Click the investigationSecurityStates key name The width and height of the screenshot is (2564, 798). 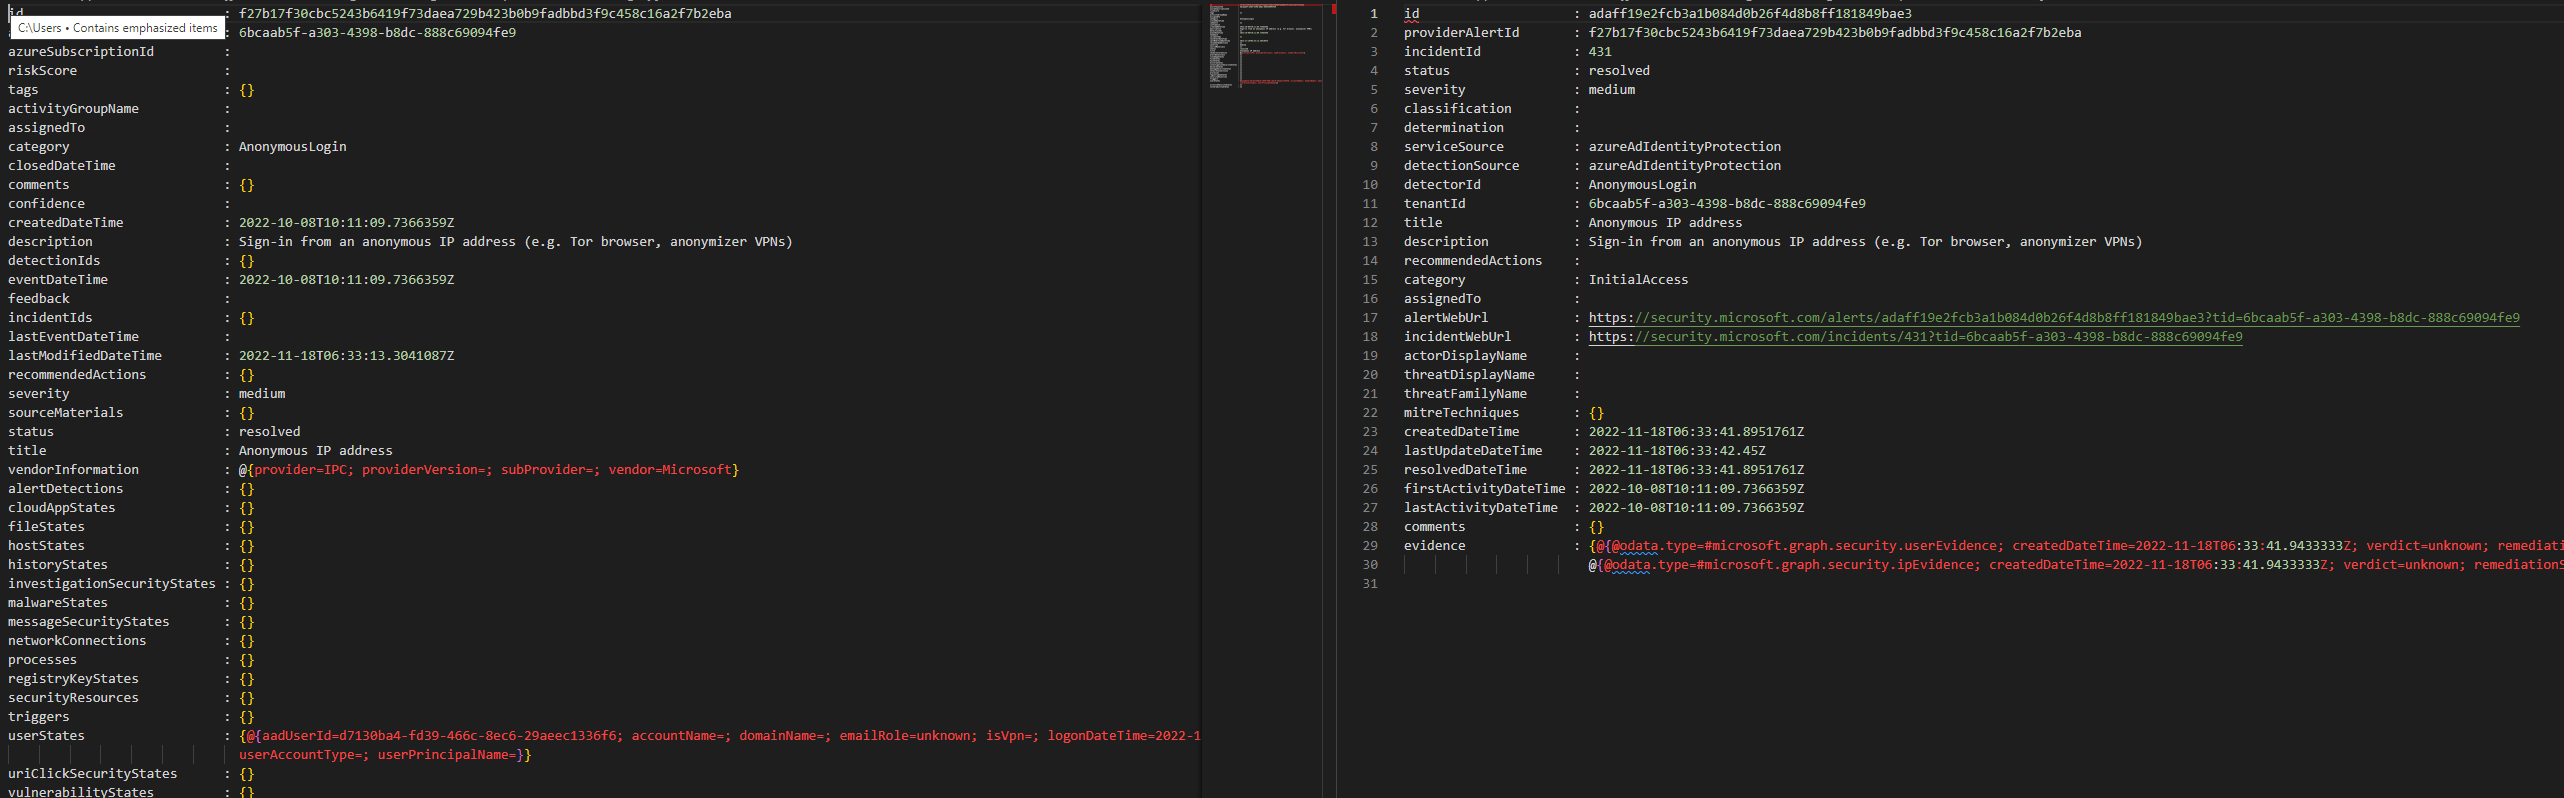click(x=111, y=584)
